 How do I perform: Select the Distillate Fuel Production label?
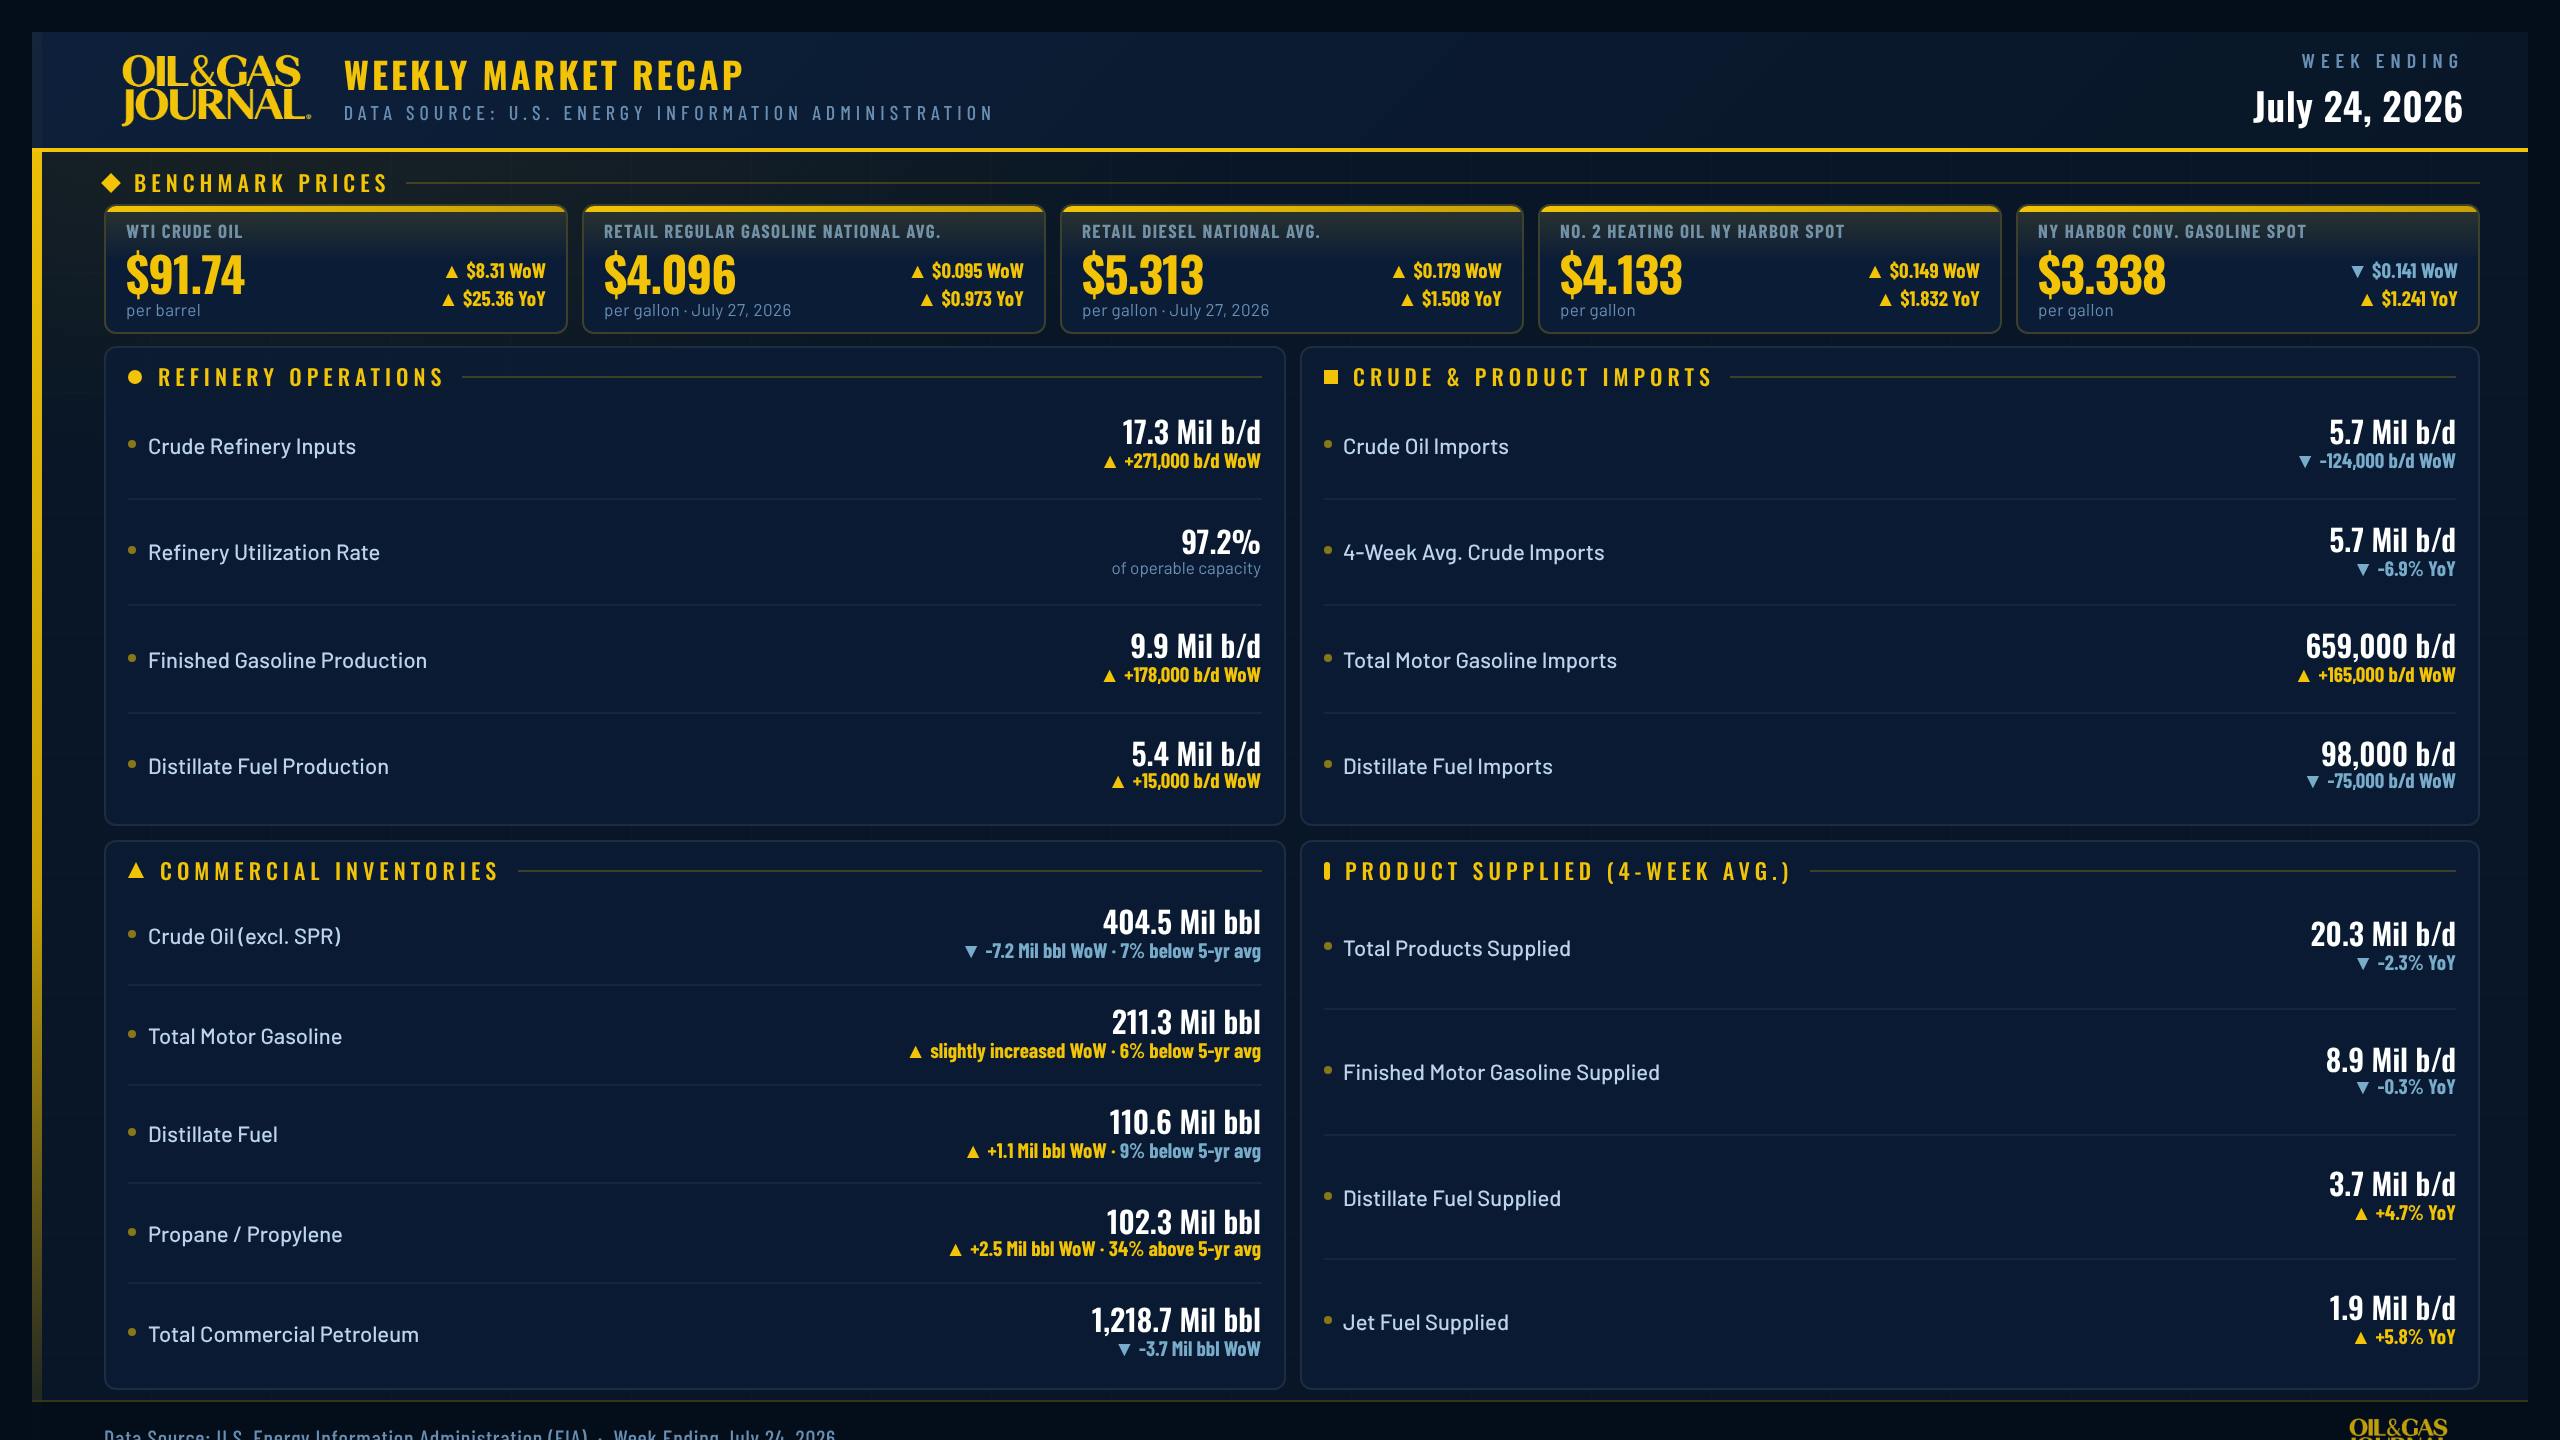click(268, 767)
